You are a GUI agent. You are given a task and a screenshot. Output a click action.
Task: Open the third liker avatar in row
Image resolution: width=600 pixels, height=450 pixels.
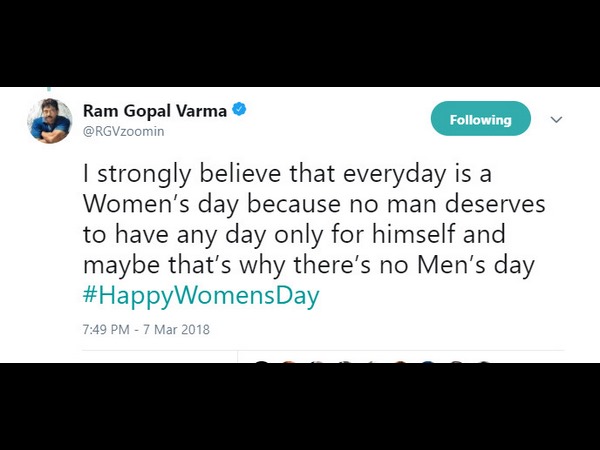(x=318, y=362)
